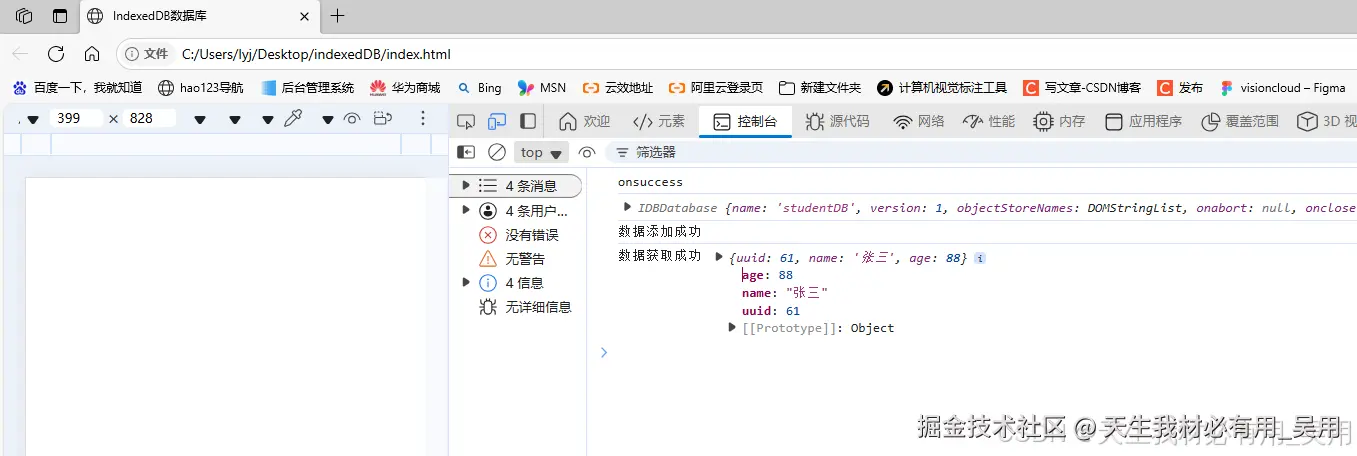Open the 发布 bookmark
1357x456 pixels.
click(x=1180, y=88)
